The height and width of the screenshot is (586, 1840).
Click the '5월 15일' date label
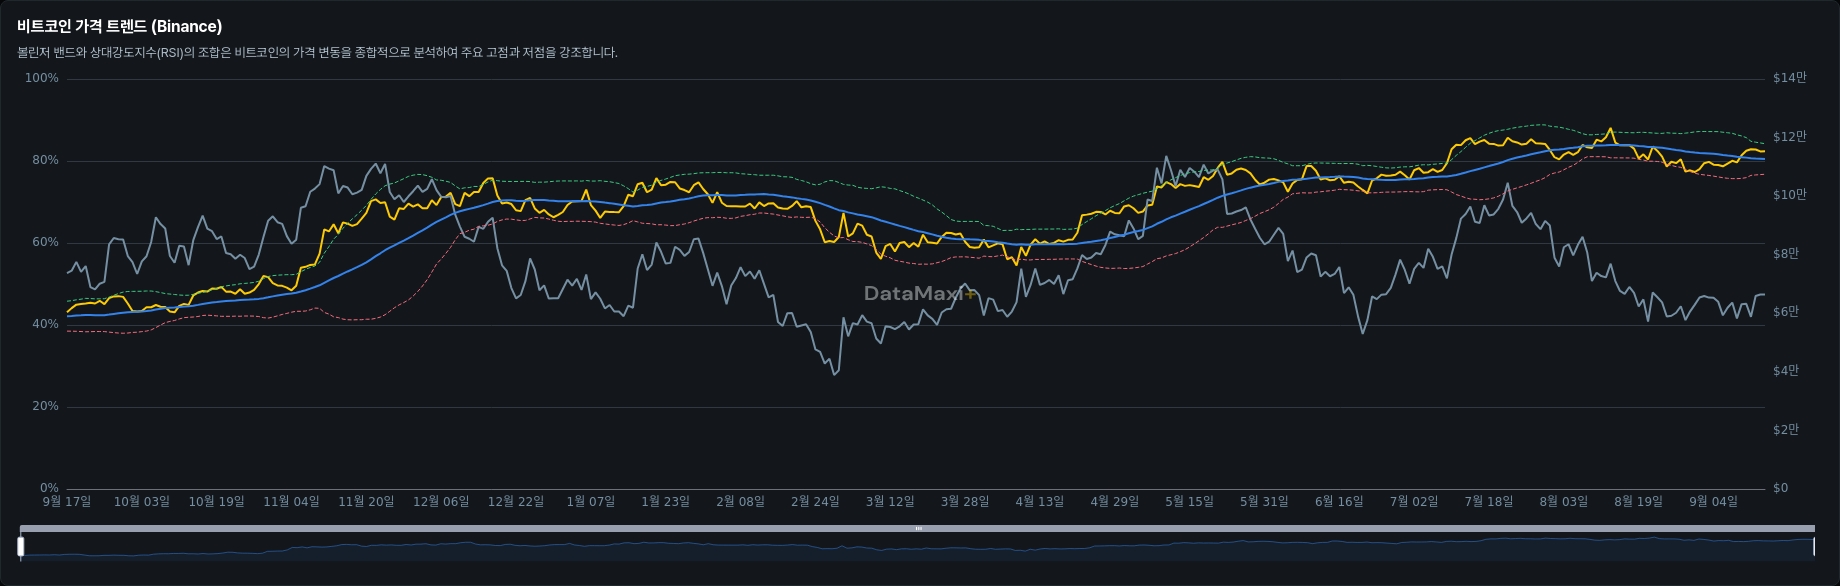pos(1189,502)
